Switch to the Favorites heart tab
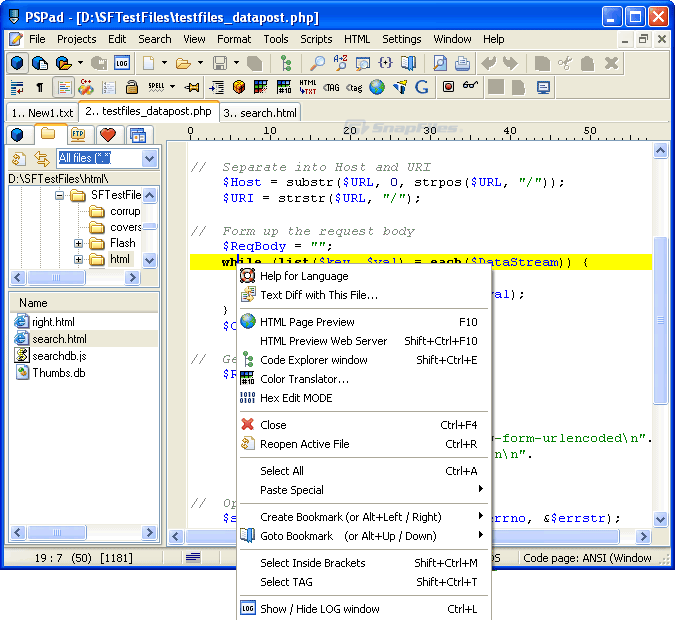 [x=108, y=135]
